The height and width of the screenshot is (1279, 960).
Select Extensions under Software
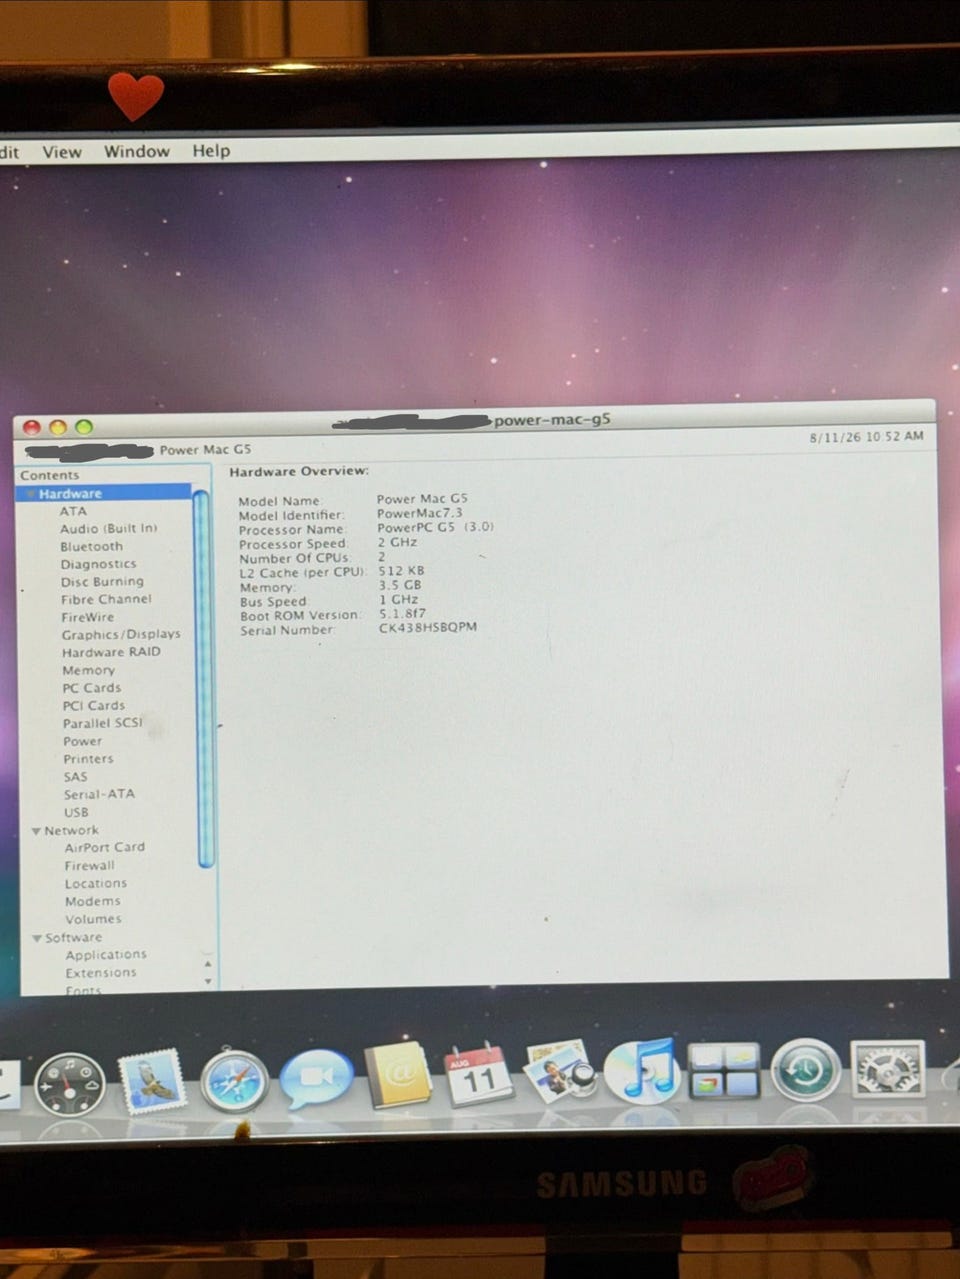point(101,973)
